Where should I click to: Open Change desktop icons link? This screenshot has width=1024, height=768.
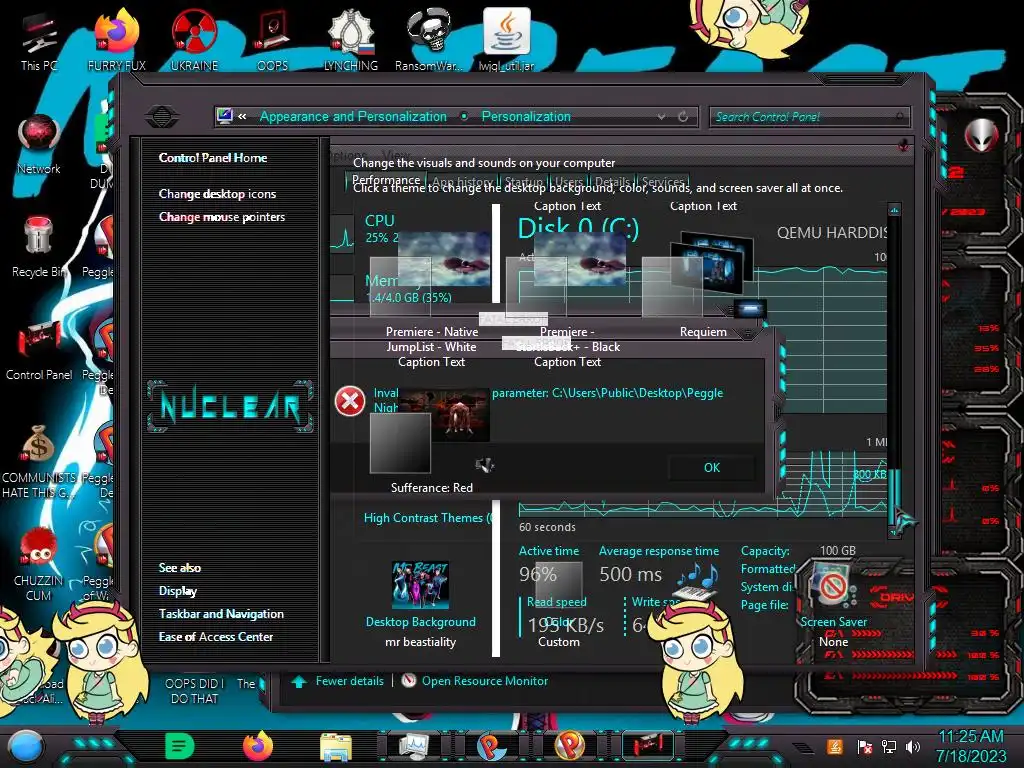[217, 194]
